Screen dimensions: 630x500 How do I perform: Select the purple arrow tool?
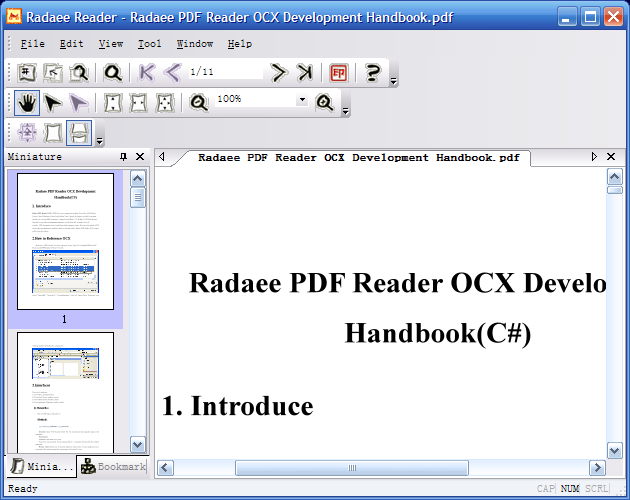(78, 103)
